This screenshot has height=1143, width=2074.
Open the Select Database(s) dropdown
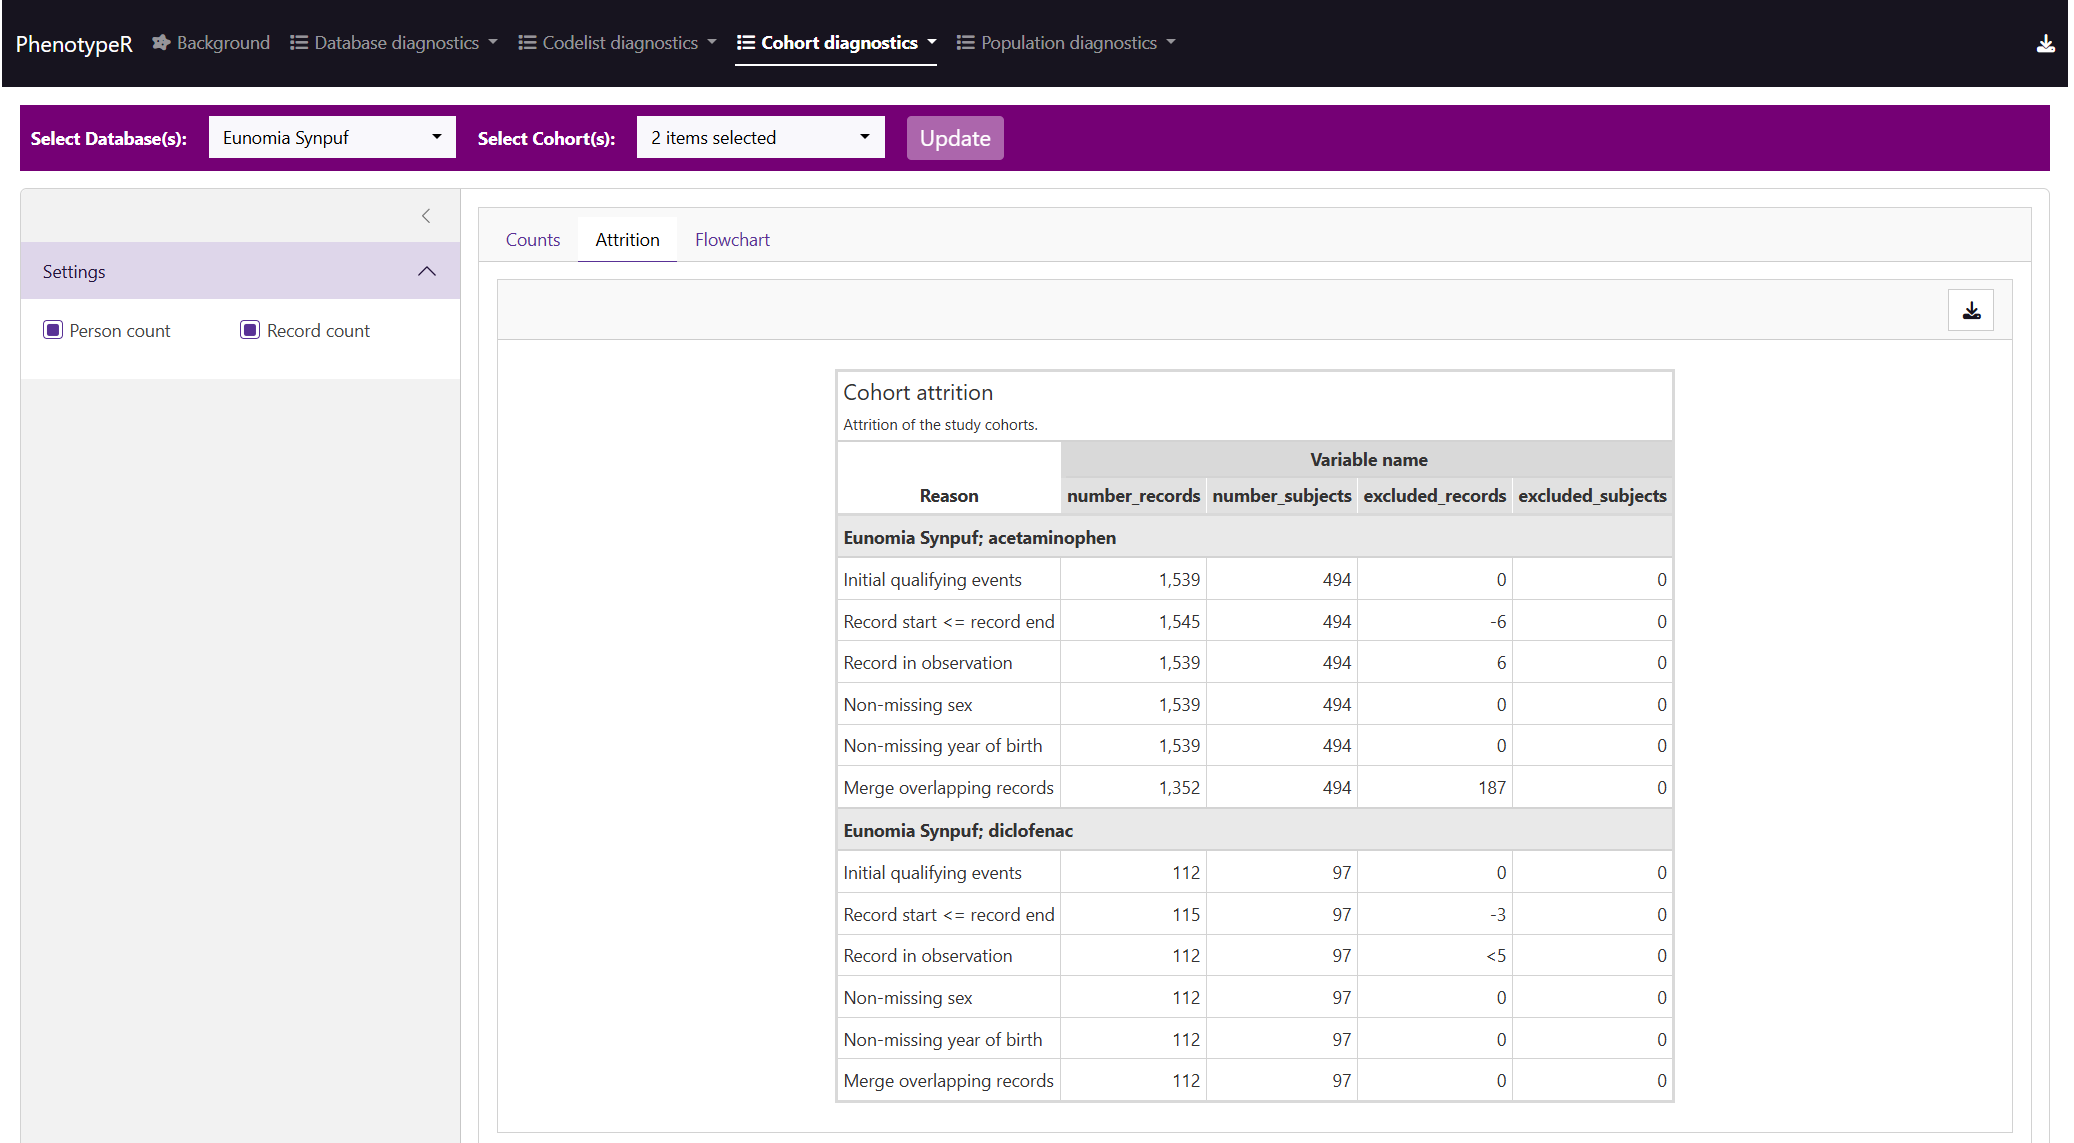332,137
